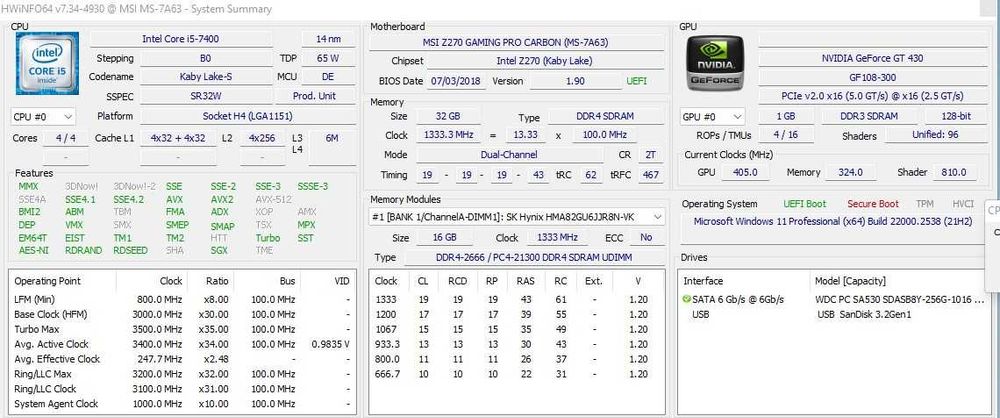Click the Prod. Unit field
1000x418 pixels.
315,96
